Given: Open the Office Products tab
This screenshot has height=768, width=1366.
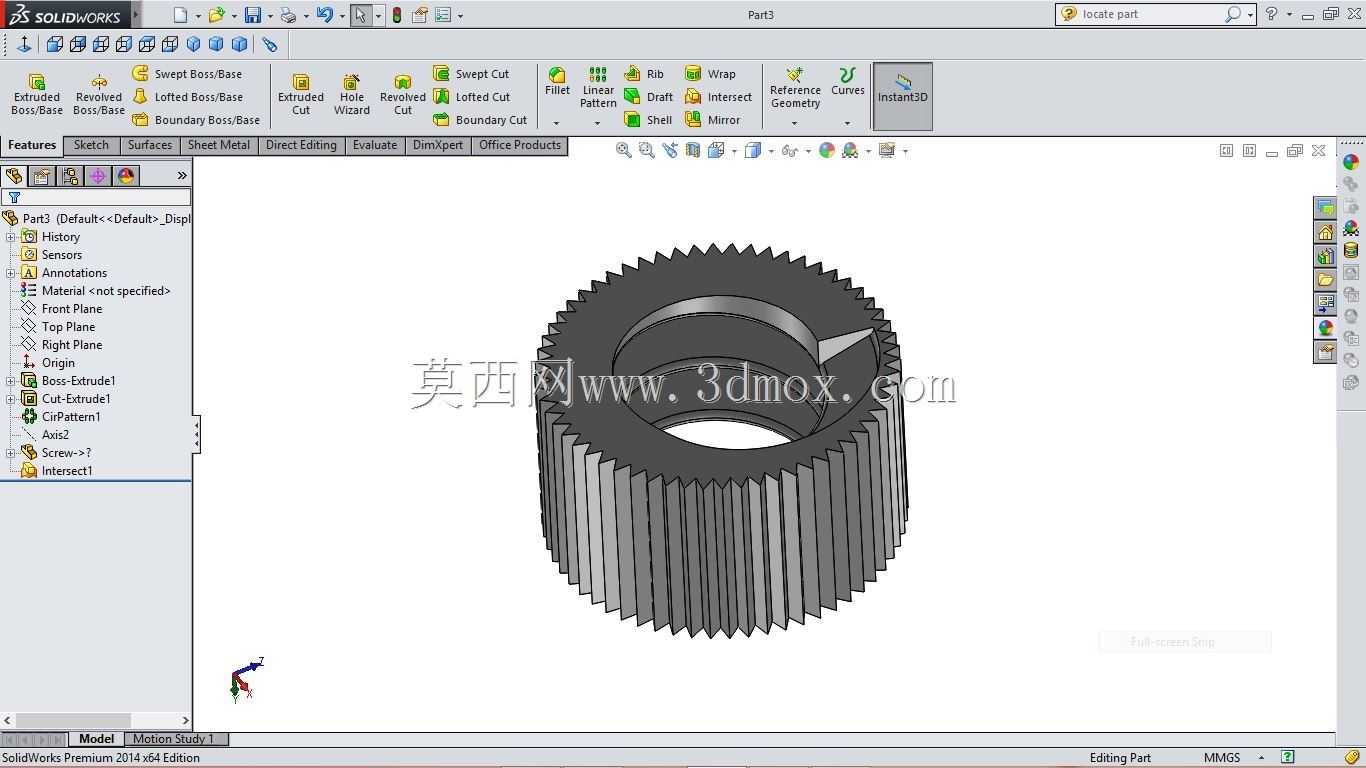Looking at the screenshot, I should 520,146.
